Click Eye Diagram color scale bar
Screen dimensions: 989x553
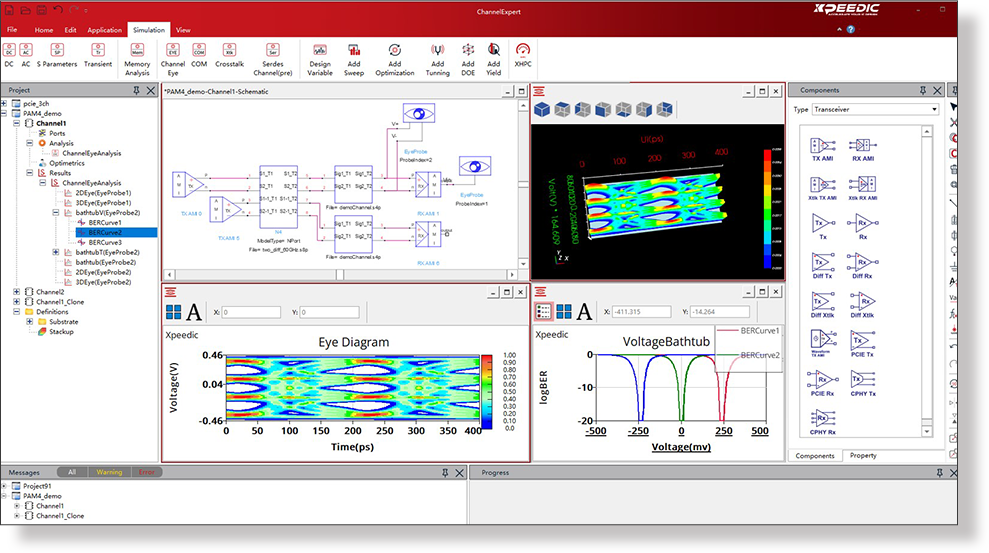(x=486, y=392)
